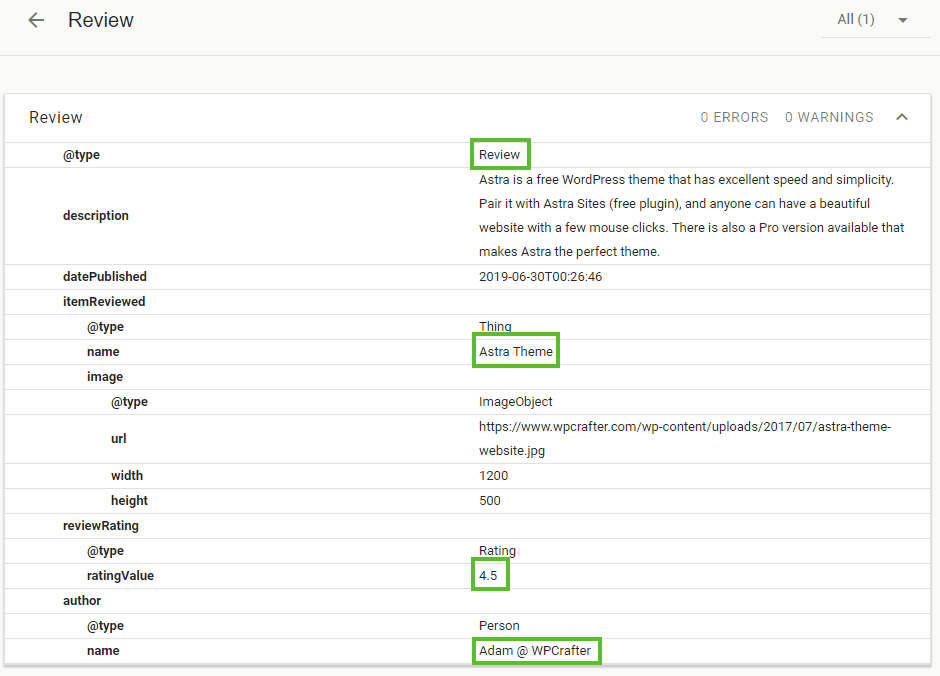Viewport: 940px width, 676px height.
Task: Select the rating value 4.5
Action: tap(488, 576)
